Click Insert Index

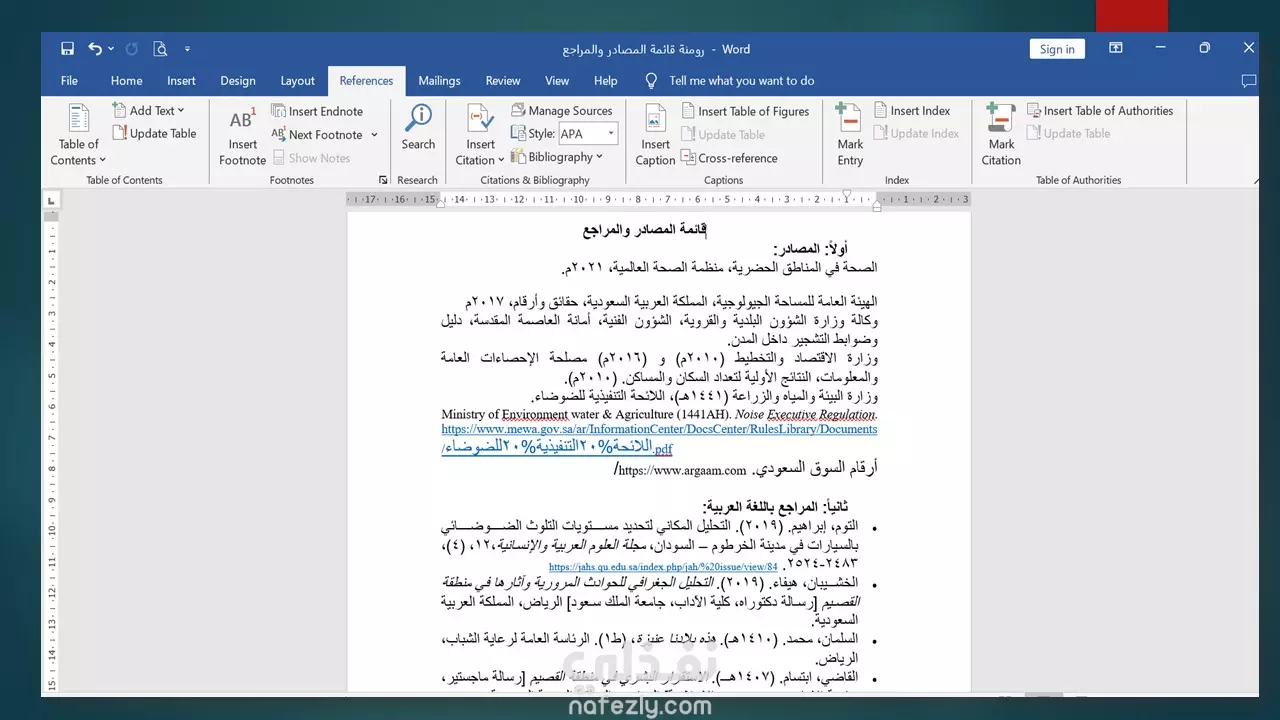912,111
